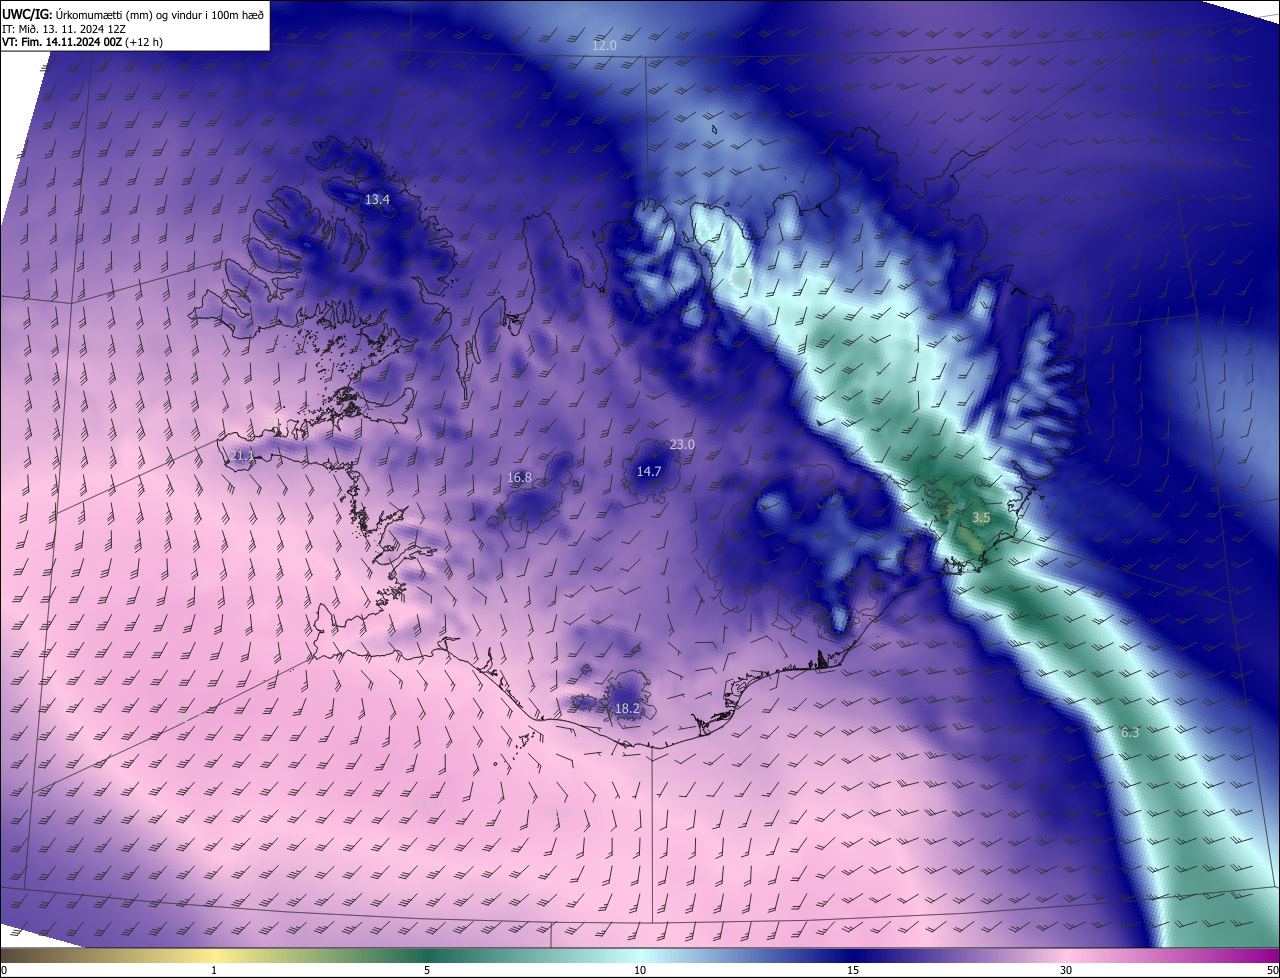Click the legend tick label 0

[x=4, y=970]
